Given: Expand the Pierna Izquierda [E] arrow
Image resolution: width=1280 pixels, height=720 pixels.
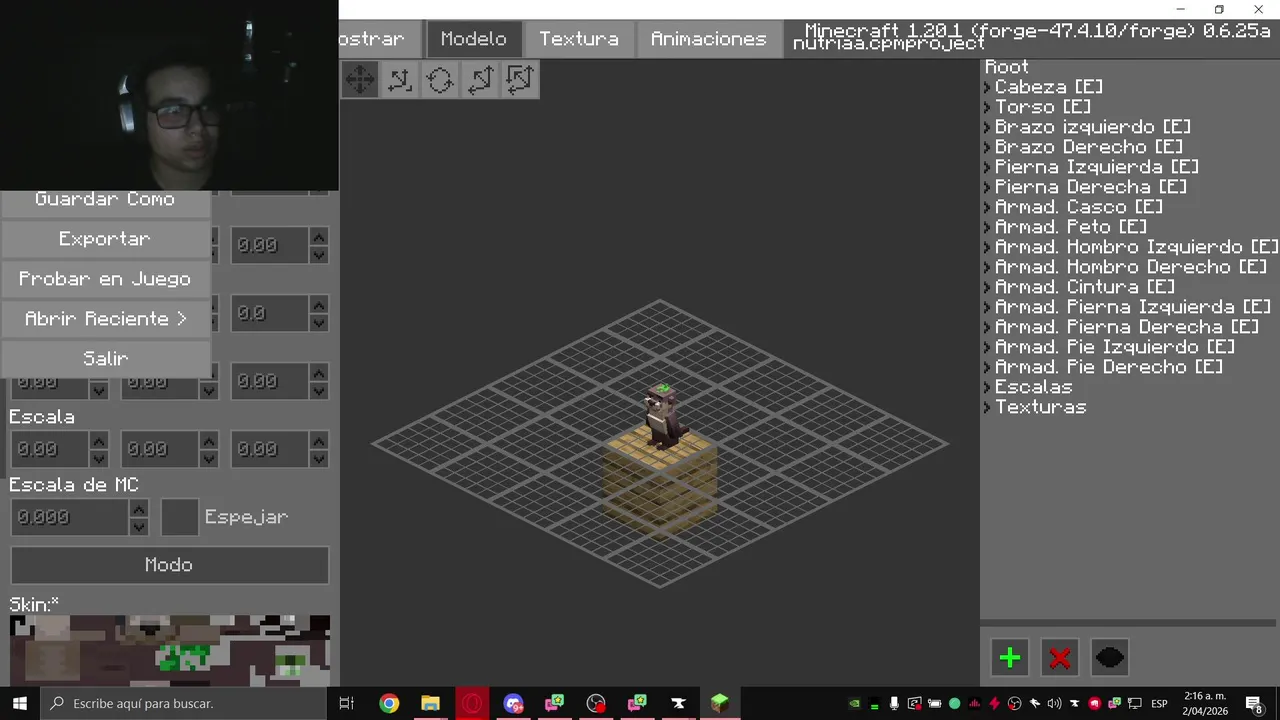Looking at the screenshot, I should tap(987, 167).
